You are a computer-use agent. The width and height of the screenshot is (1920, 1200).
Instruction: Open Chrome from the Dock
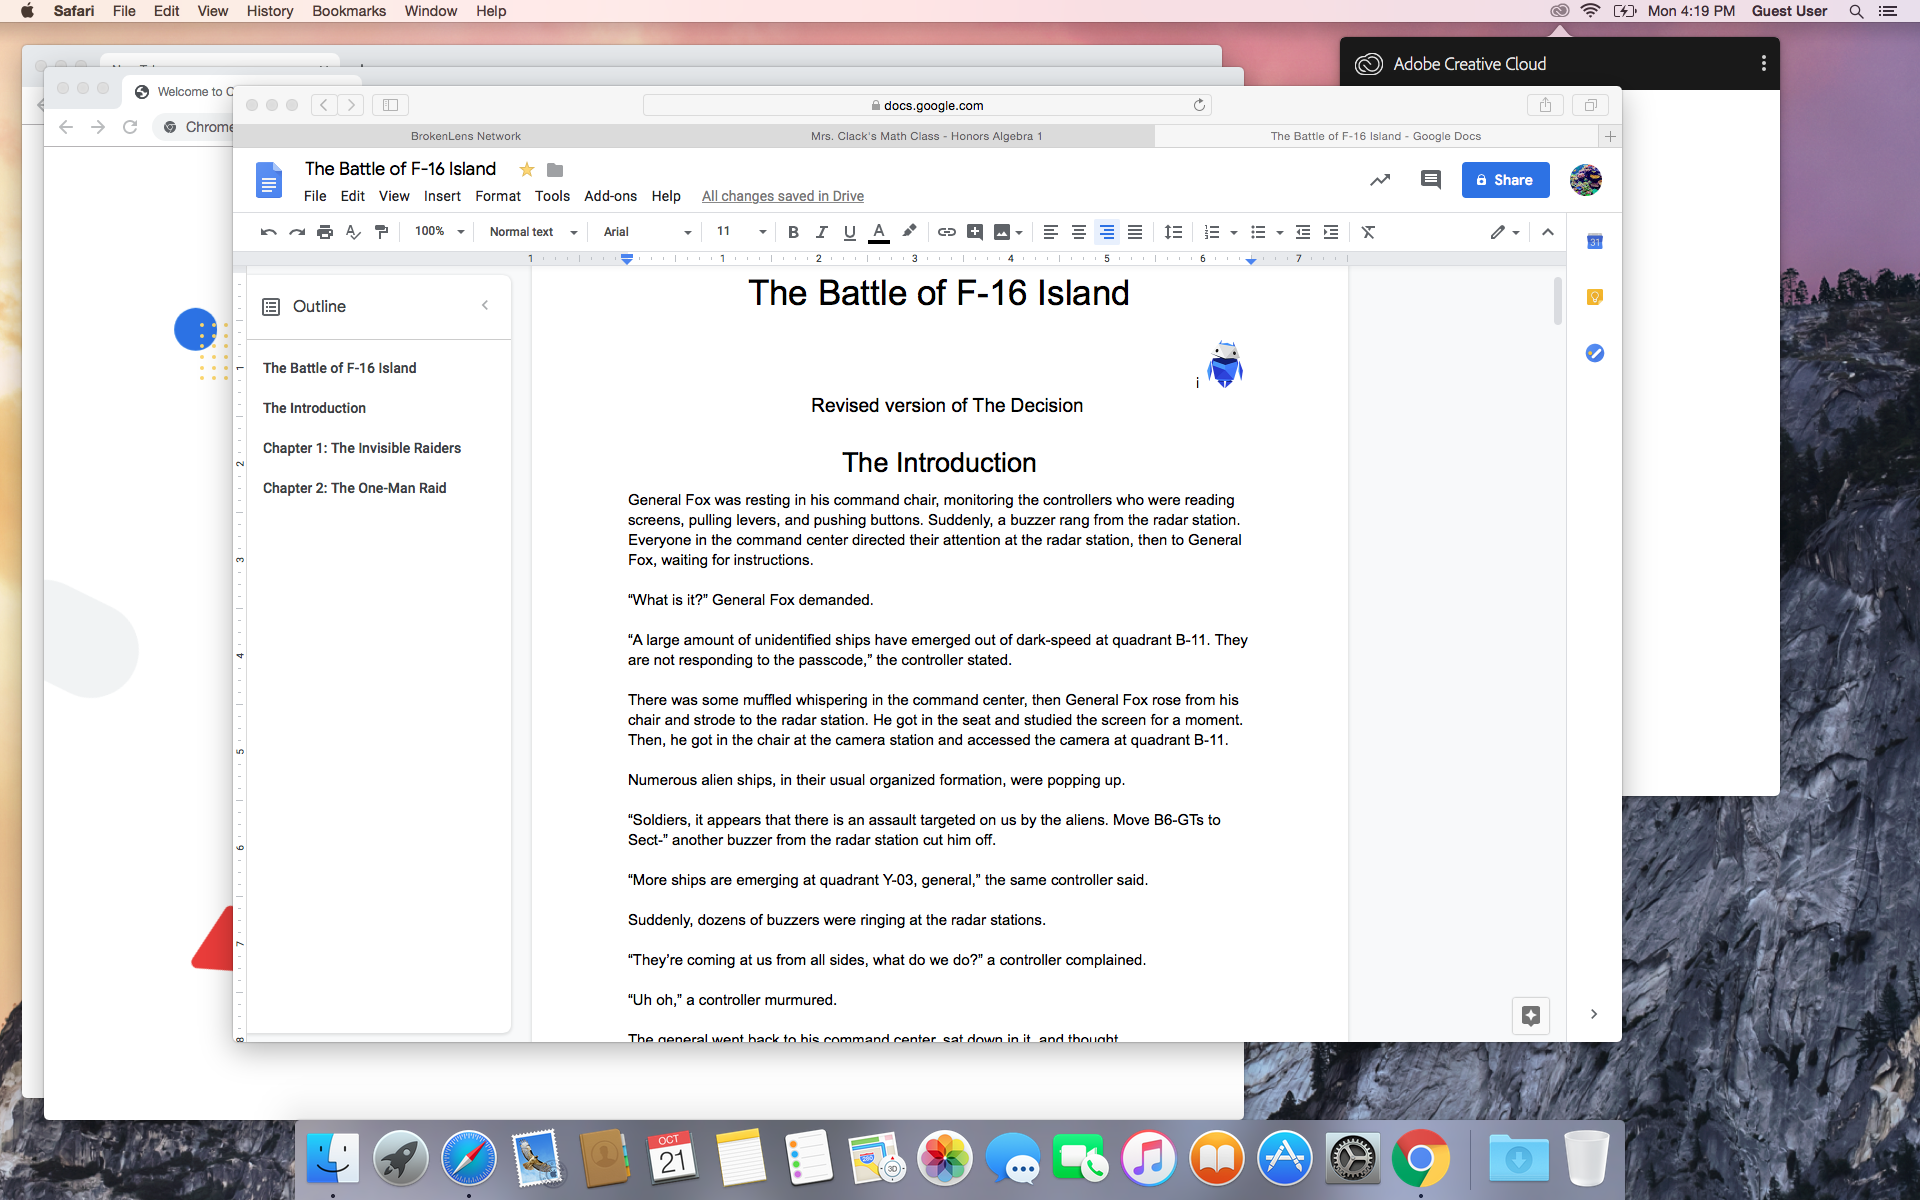[x=1420, y=1158]
